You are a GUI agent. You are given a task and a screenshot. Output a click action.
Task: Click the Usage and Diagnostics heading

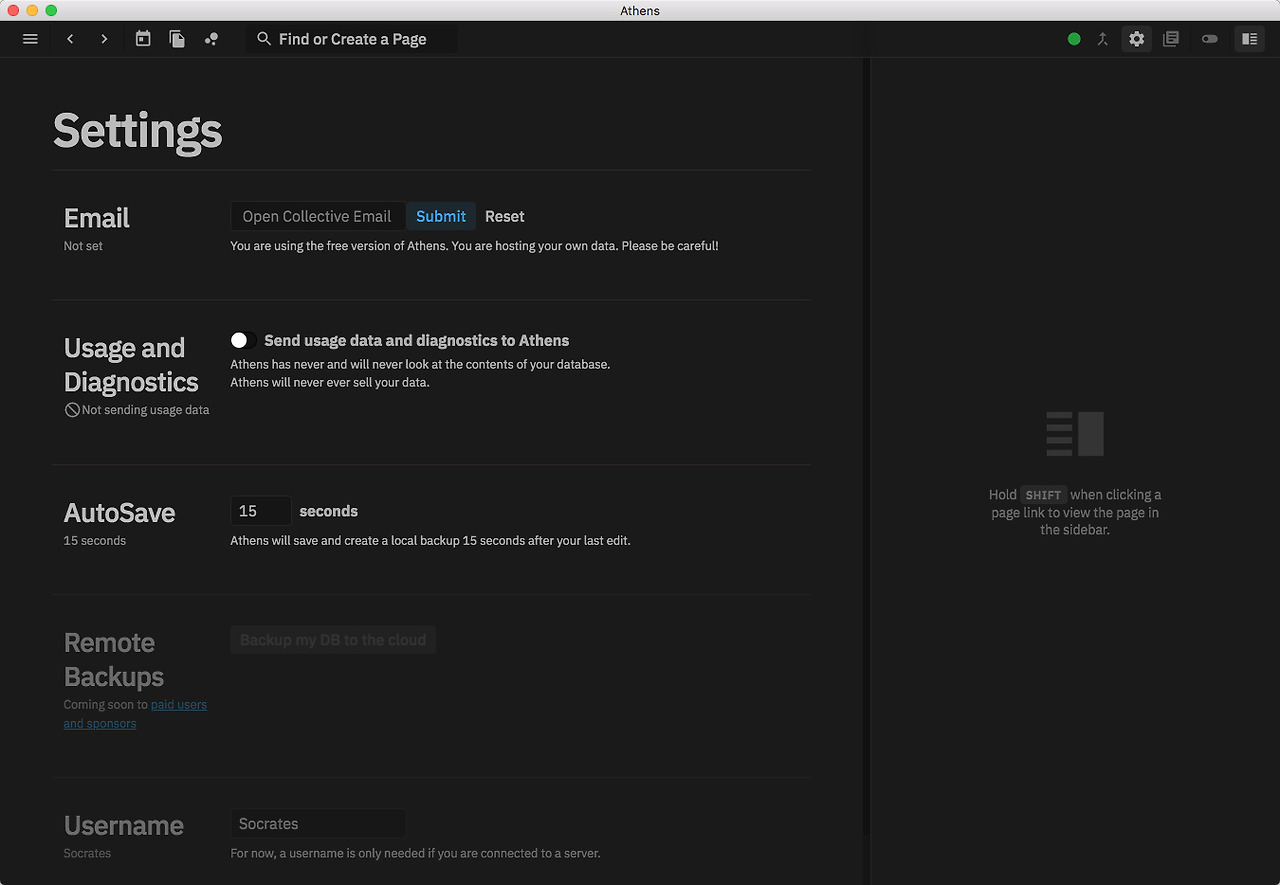click(131, 365)
